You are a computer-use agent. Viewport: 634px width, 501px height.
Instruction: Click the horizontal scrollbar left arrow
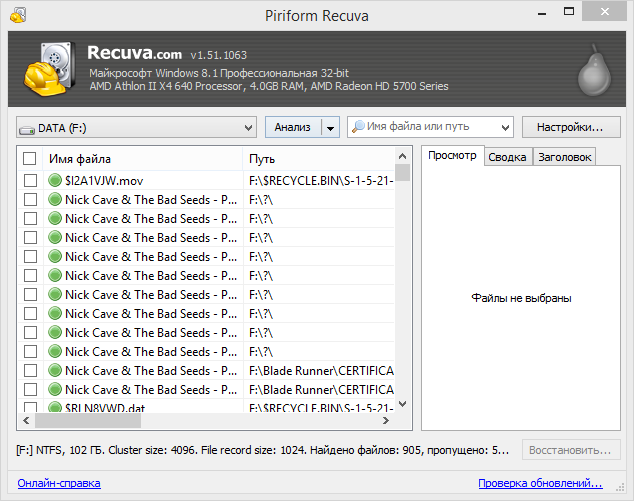[x=26, y=421]
